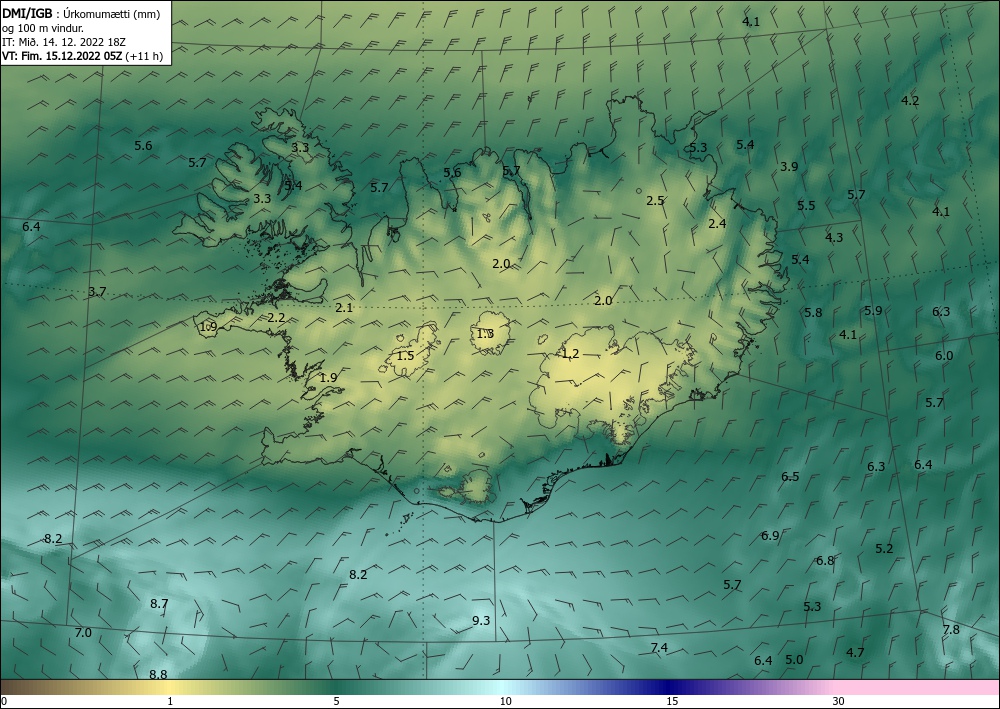Click the title line 'DMI/IGB : Úrkomumætti (mm)'
The width and height of the screenshot is (1000, 709).
81,14
